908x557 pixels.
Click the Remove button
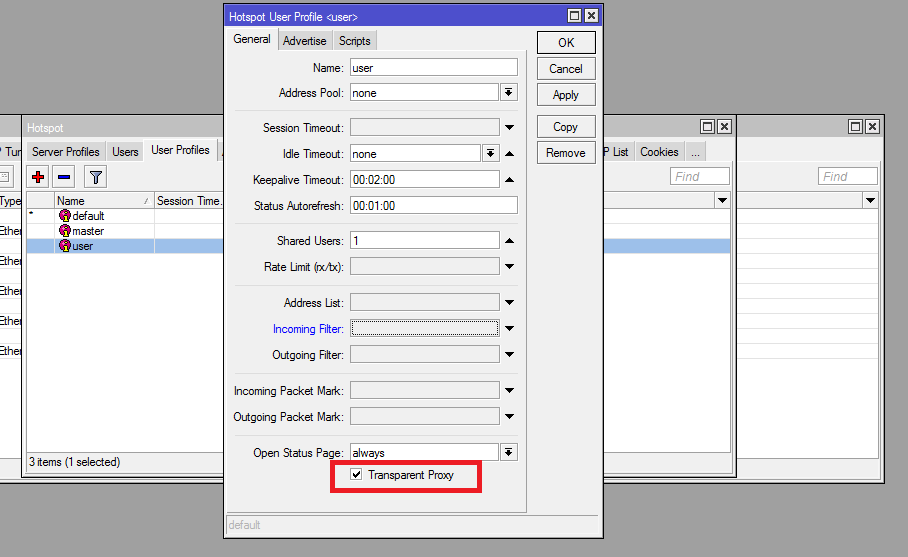coord(566,153)
